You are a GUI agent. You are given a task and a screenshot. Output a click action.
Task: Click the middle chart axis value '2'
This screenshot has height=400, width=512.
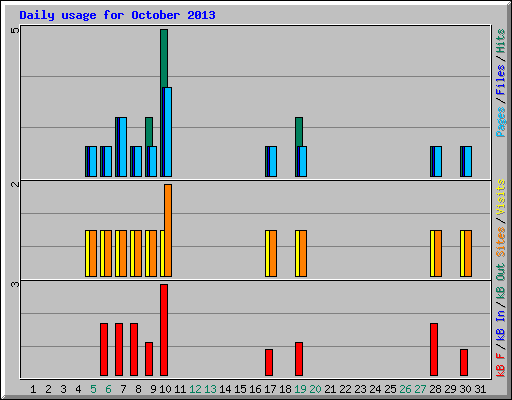pyautogui.click(x=15, y=184)
